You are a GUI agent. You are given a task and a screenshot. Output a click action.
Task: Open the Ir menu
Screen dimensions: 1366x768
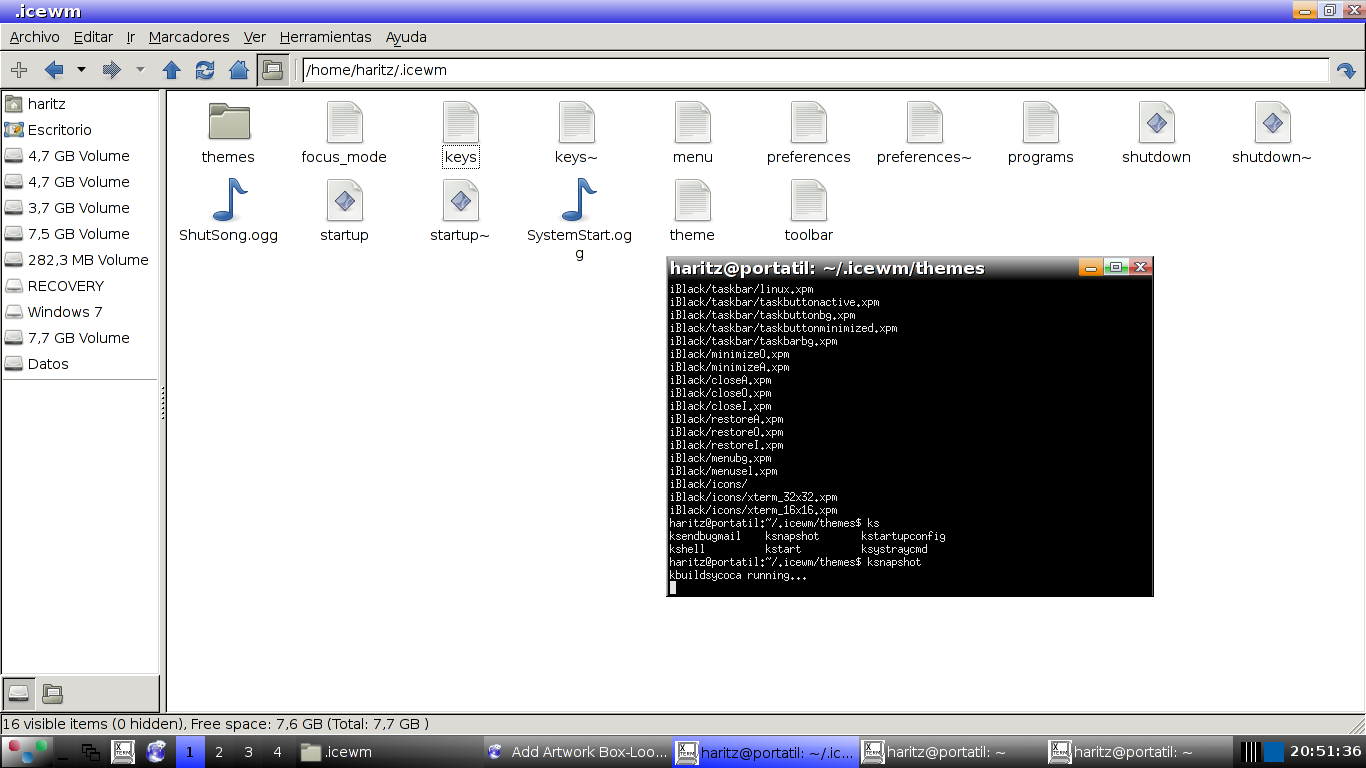(131, 37)
